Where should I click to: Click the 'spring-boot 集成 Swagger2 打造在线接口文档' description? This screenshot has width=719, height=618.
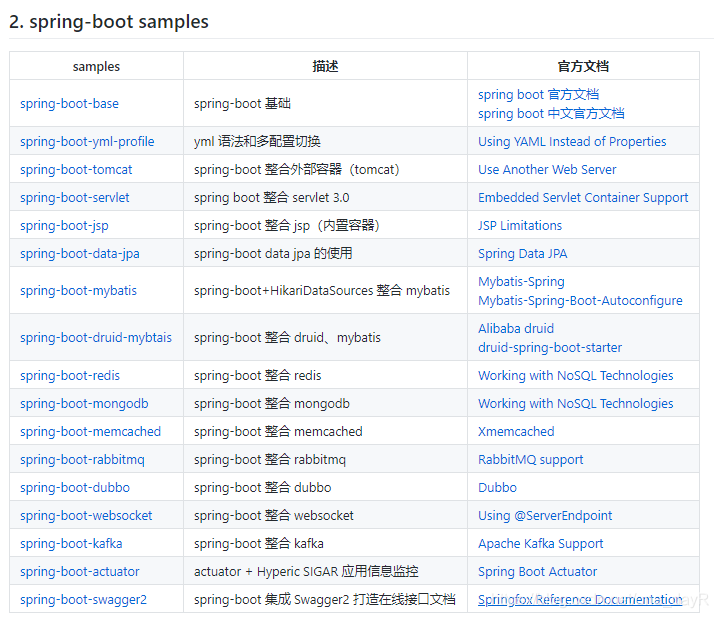[325, 600]
